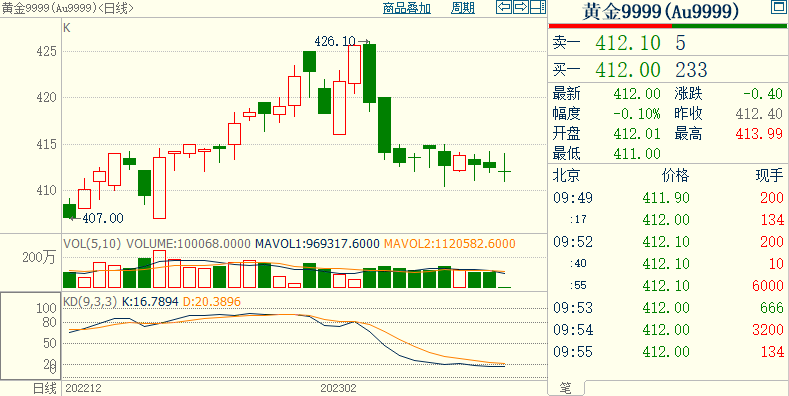Click the left arrow navigation icon
The height and width of the screenshot is (396, 789).
504,7
